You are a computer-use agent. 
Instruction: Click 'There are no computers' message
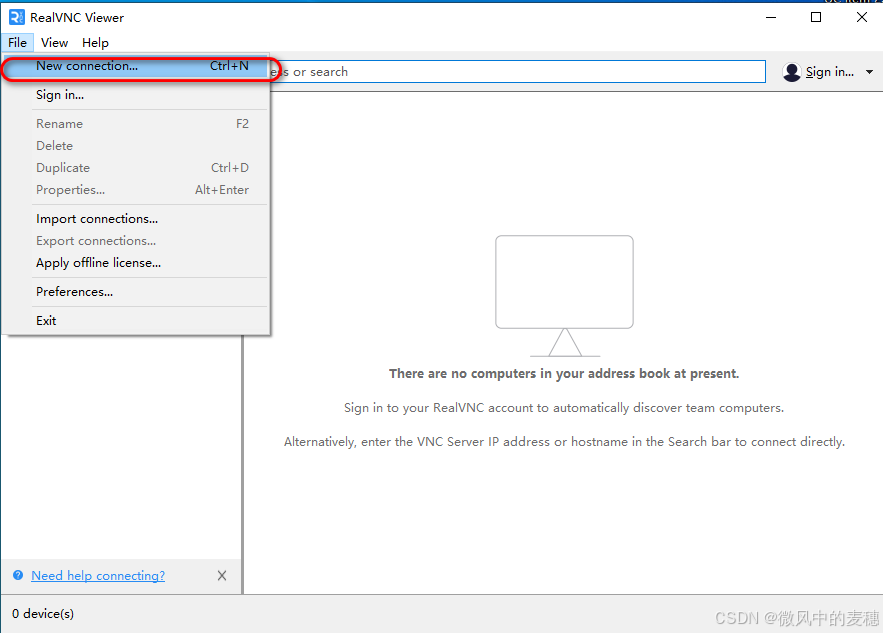pos(564,374)
